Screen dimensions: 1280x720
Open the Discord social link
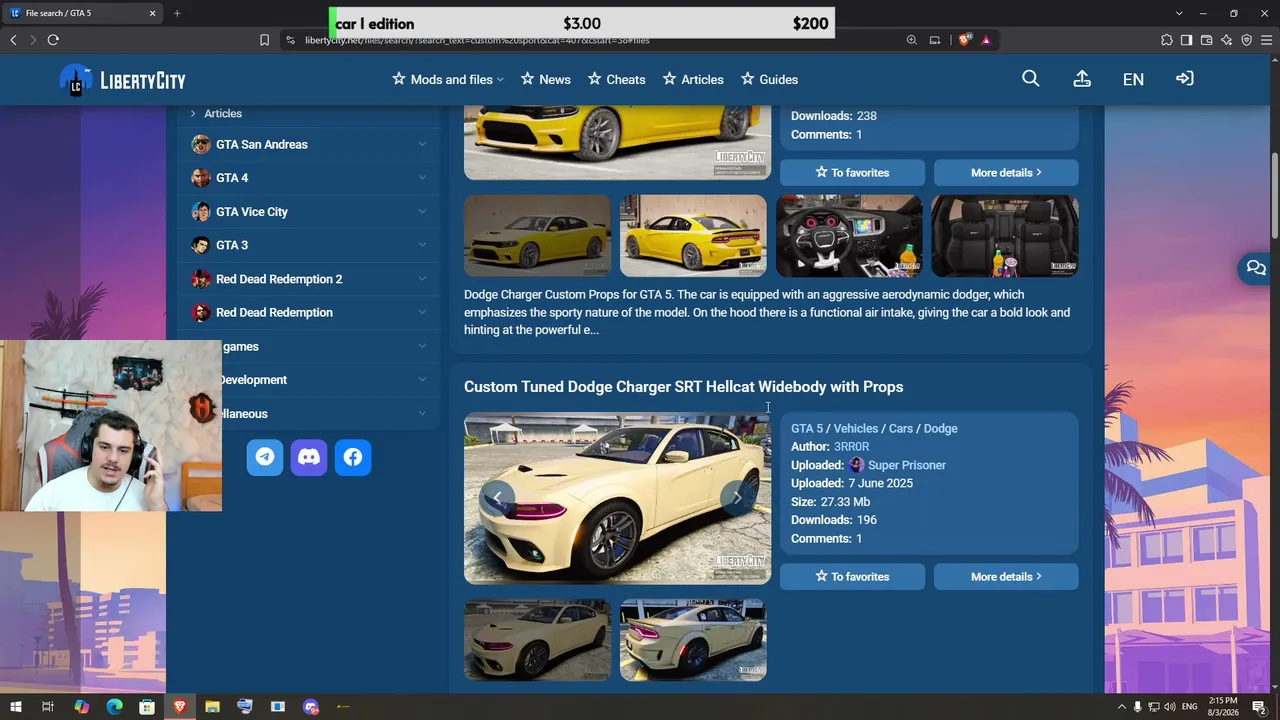pos(309,457)
